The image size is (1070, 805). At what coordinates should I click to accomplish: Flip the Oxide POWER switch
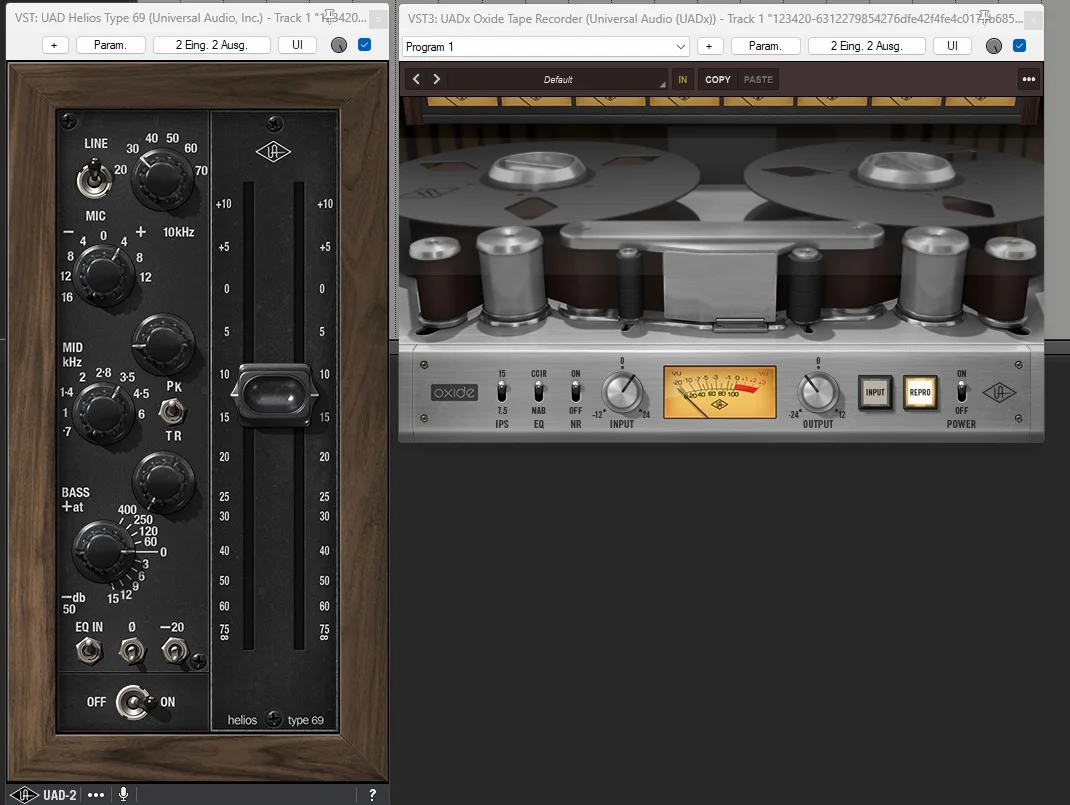[x=961, y=392]
